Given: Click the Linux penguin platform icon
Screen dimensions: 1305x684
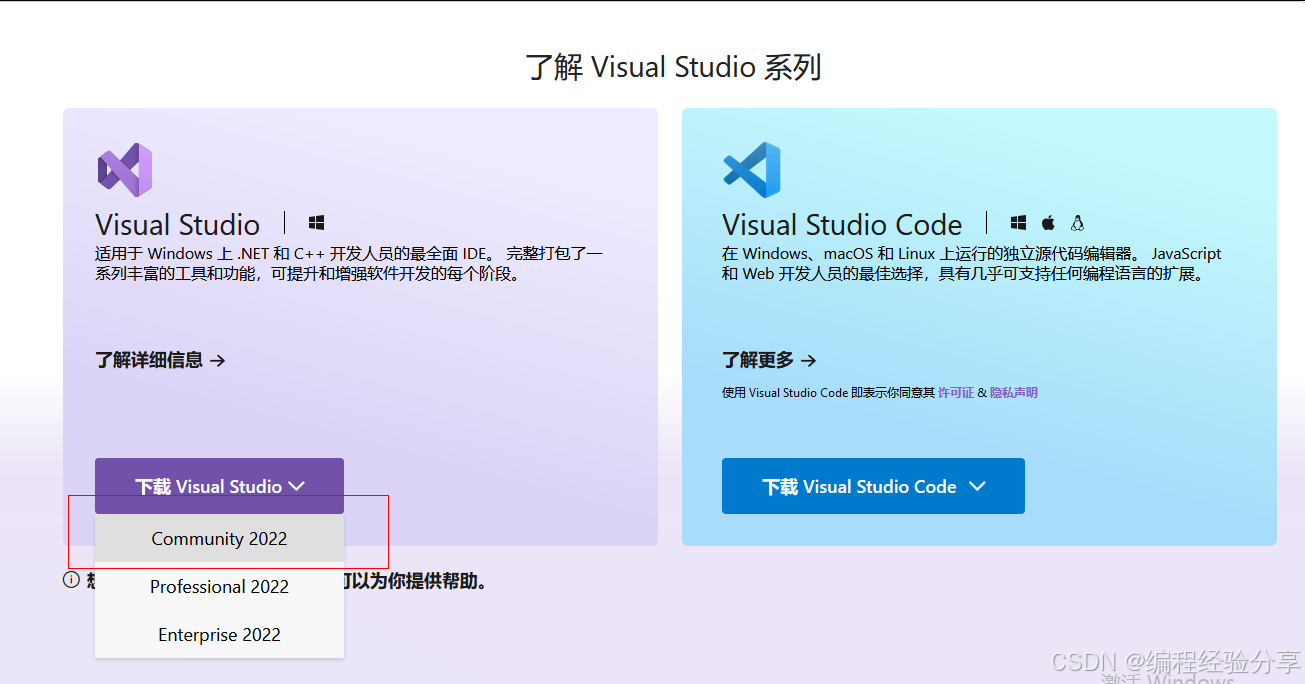Looking at the screenshot, I should click(x=1077, y=223).
